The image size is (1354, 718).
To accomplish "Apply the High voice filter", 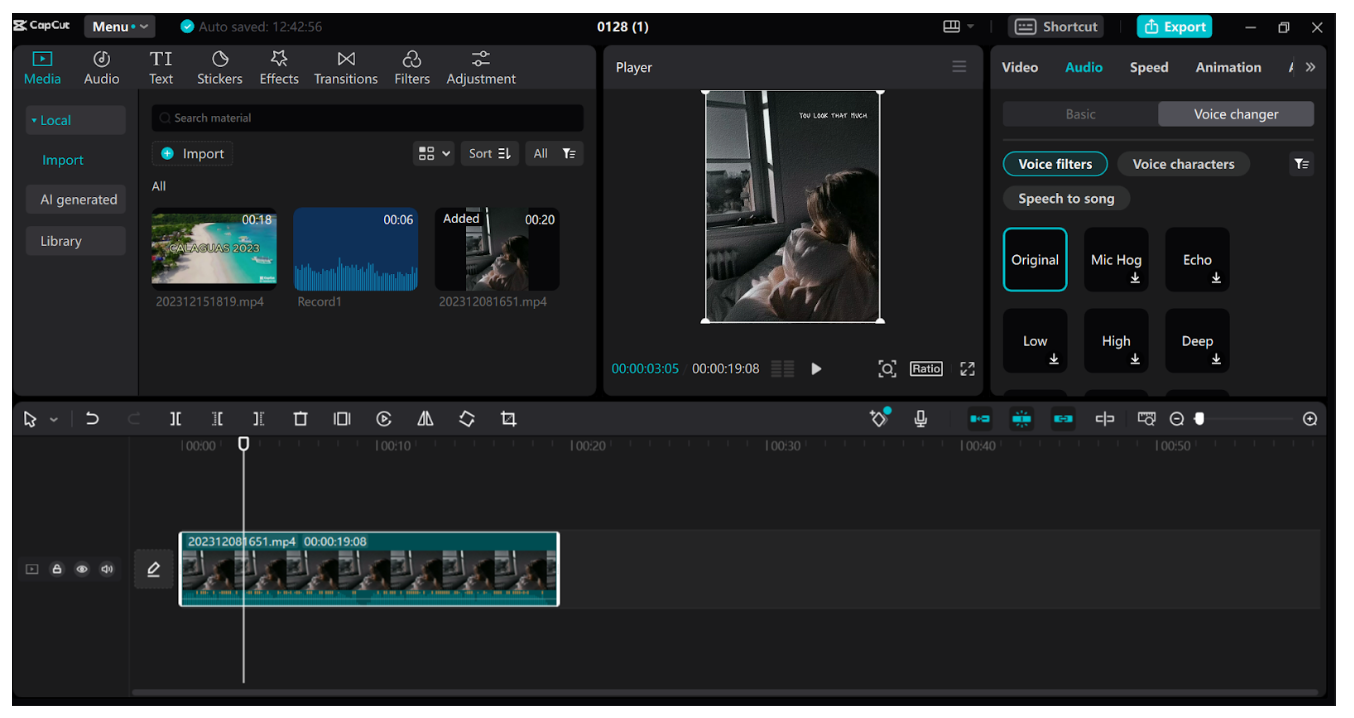I will pyautogui.click(x=1116, y=341).
